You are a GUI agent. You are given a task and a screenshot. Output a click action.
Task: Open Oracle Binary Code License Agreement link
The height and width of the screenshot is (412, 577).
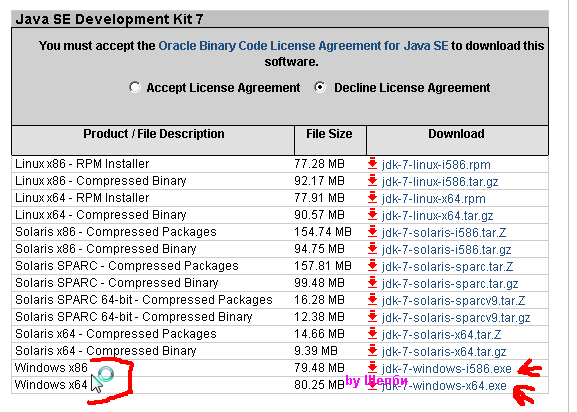[303, 46]
